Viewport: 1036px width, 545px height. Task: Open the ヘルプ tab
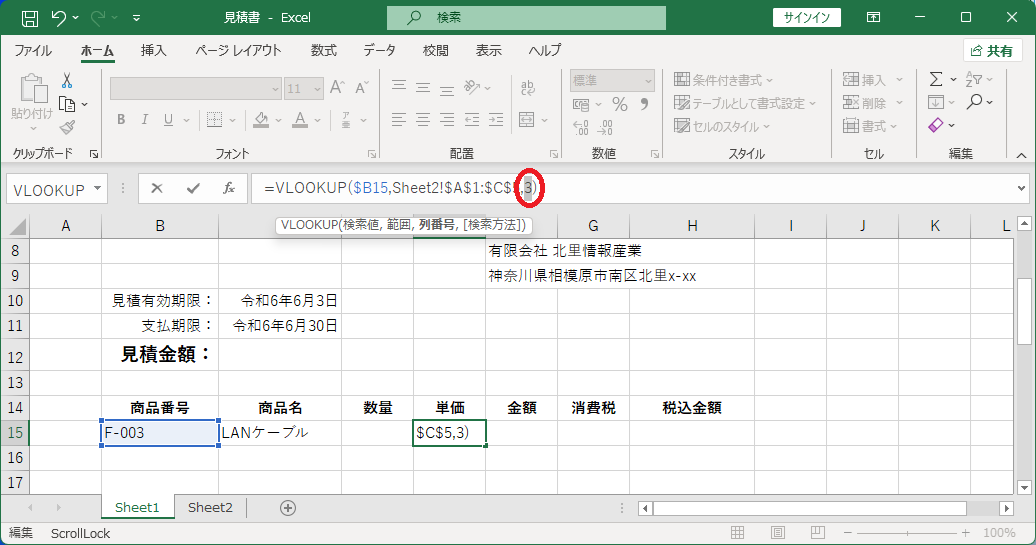click(x=545, y=51)
